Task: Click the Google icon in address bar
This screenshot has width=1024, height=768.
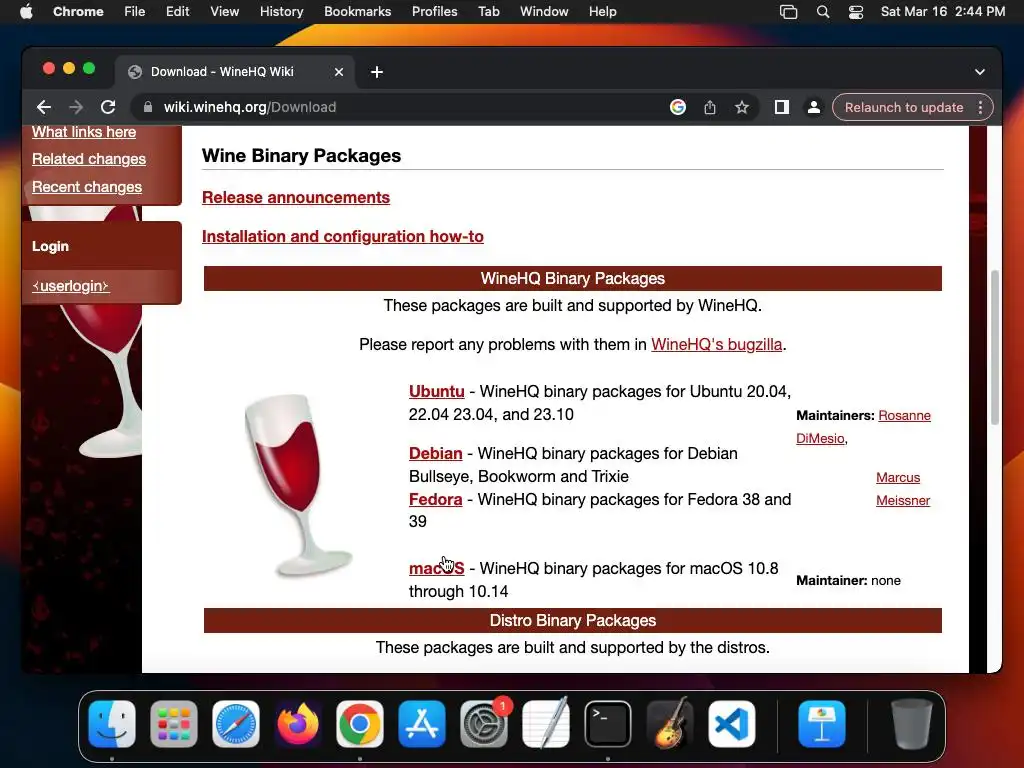Action: coord(678,107)
